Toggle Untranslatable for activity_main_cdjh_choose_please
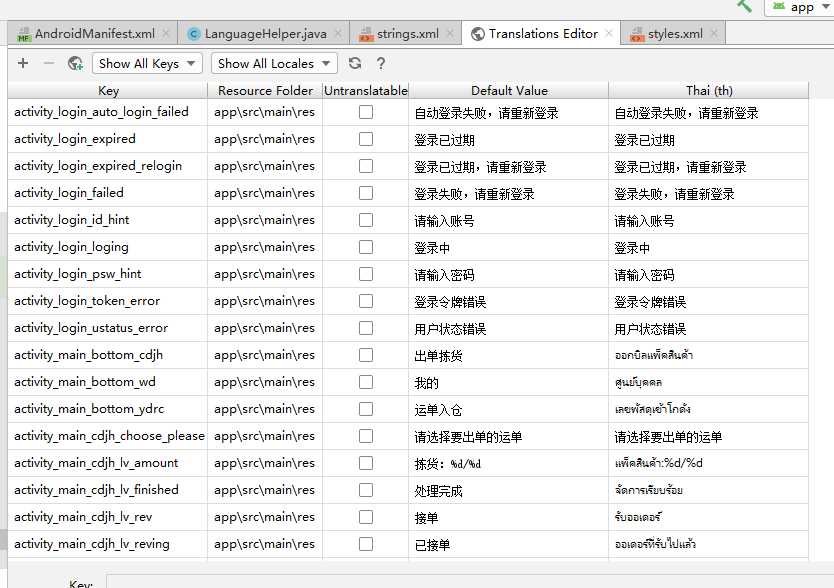 (x=366, y=436)
